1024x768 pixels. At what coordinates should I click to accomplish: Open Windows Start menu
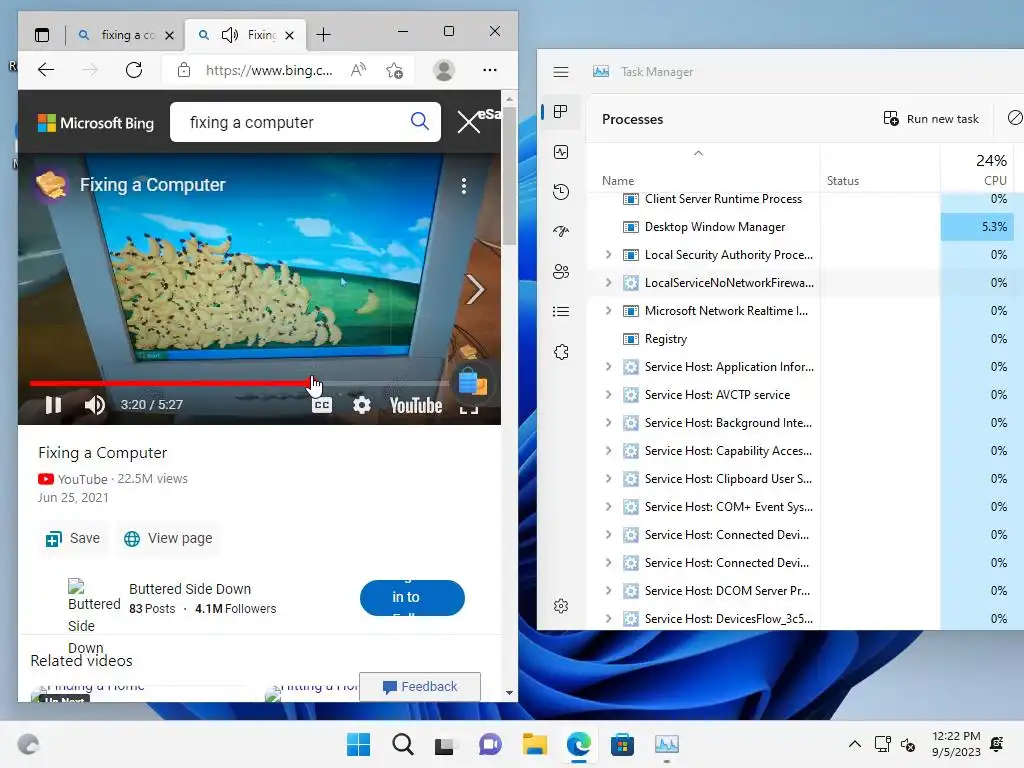358,744
